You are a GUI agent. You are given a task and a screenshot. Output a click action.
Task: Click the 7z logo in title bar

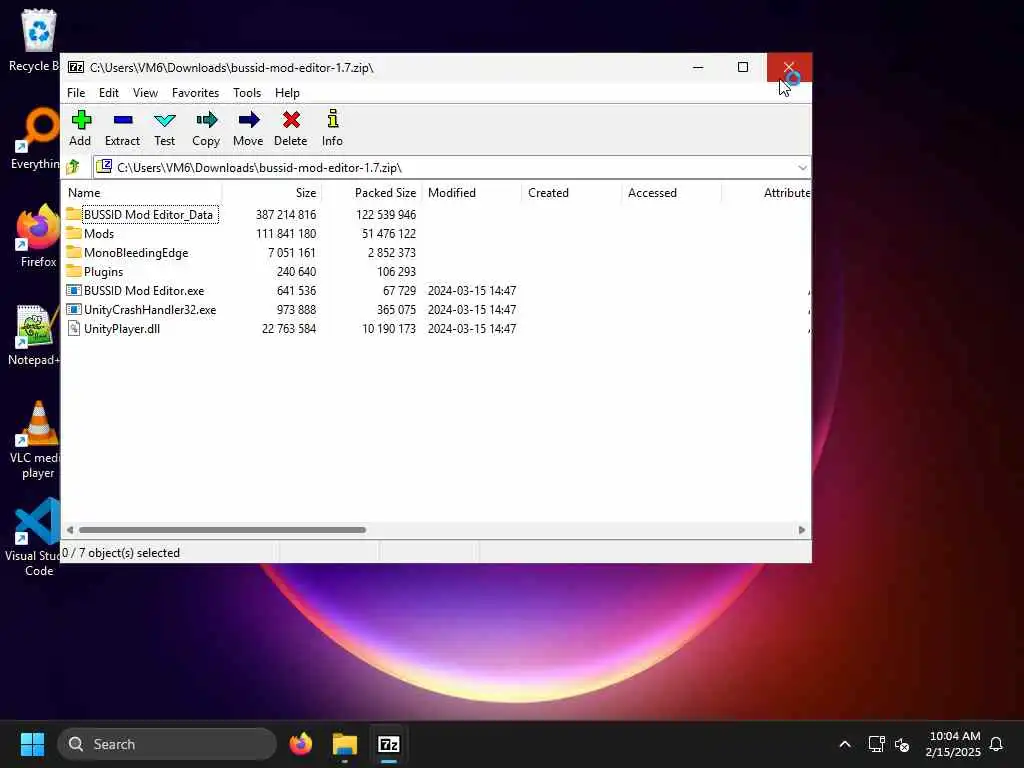[x=76, y=67]
